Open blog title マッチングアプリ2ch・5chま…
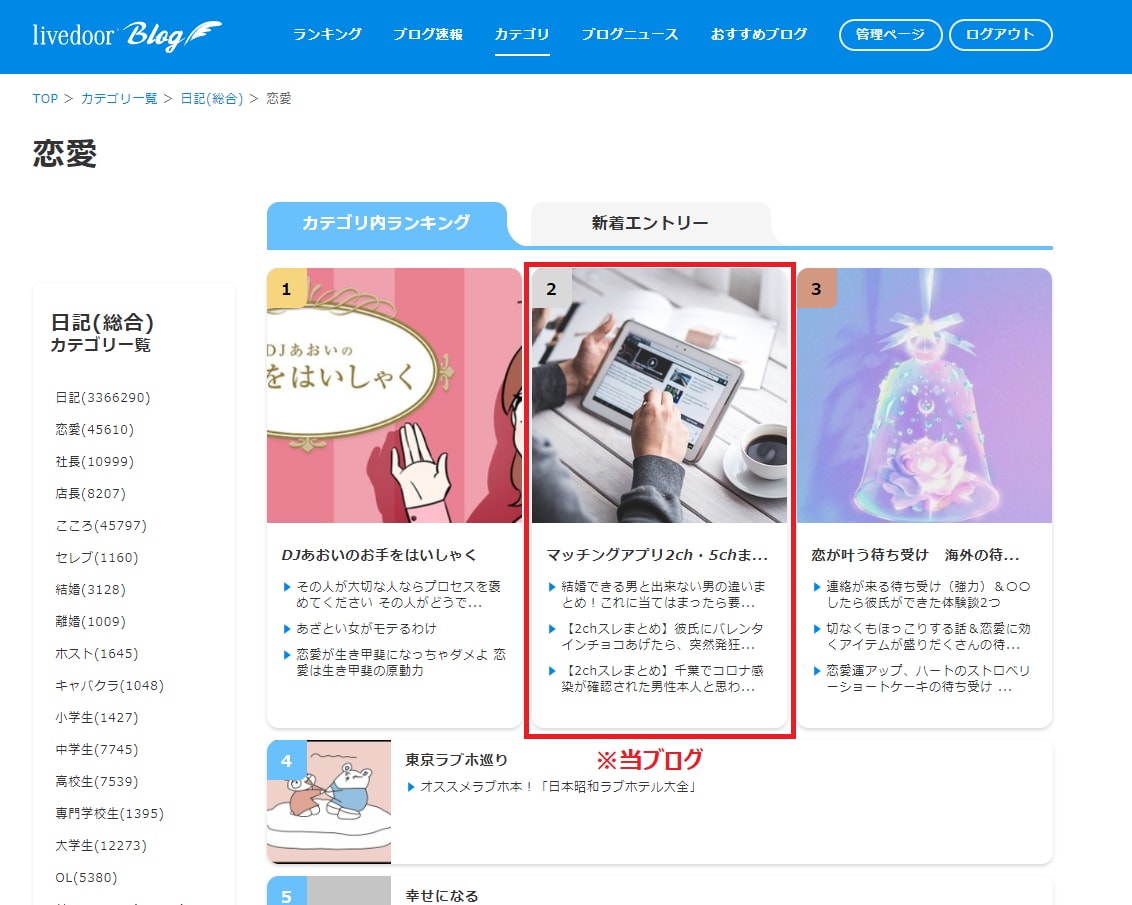 click(657, 555)
